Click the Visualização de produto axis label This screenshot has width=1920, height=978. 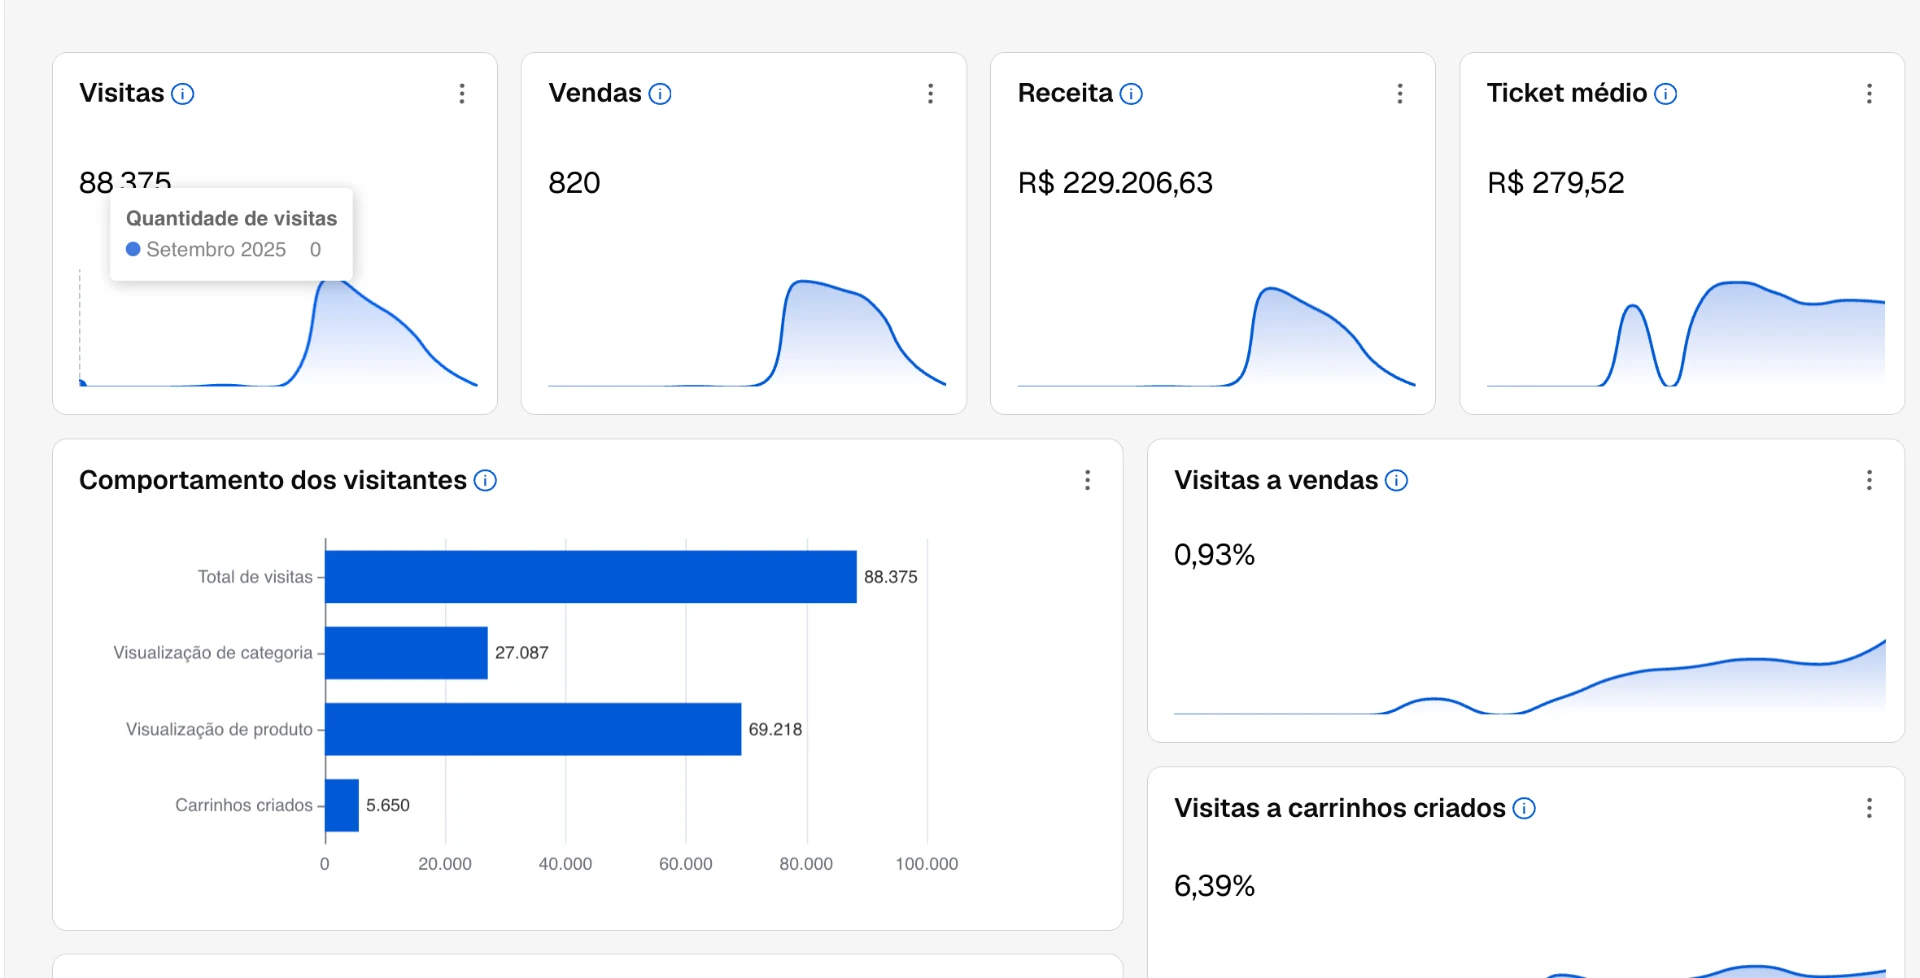point(219,729)
